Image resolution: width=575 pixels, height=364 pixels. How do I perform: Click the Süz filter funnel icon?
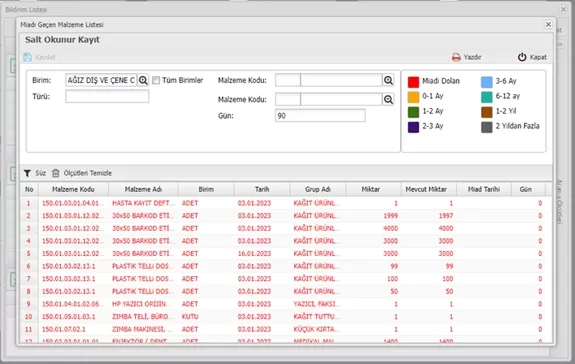[27, 173]
